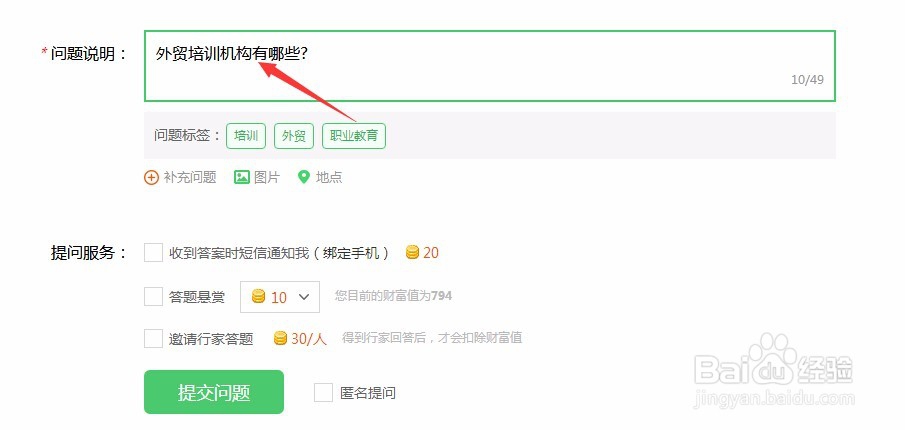Open the reward amount dropdown showing 10
This screenshot has height=430, width=905.
tap(280, 297)
